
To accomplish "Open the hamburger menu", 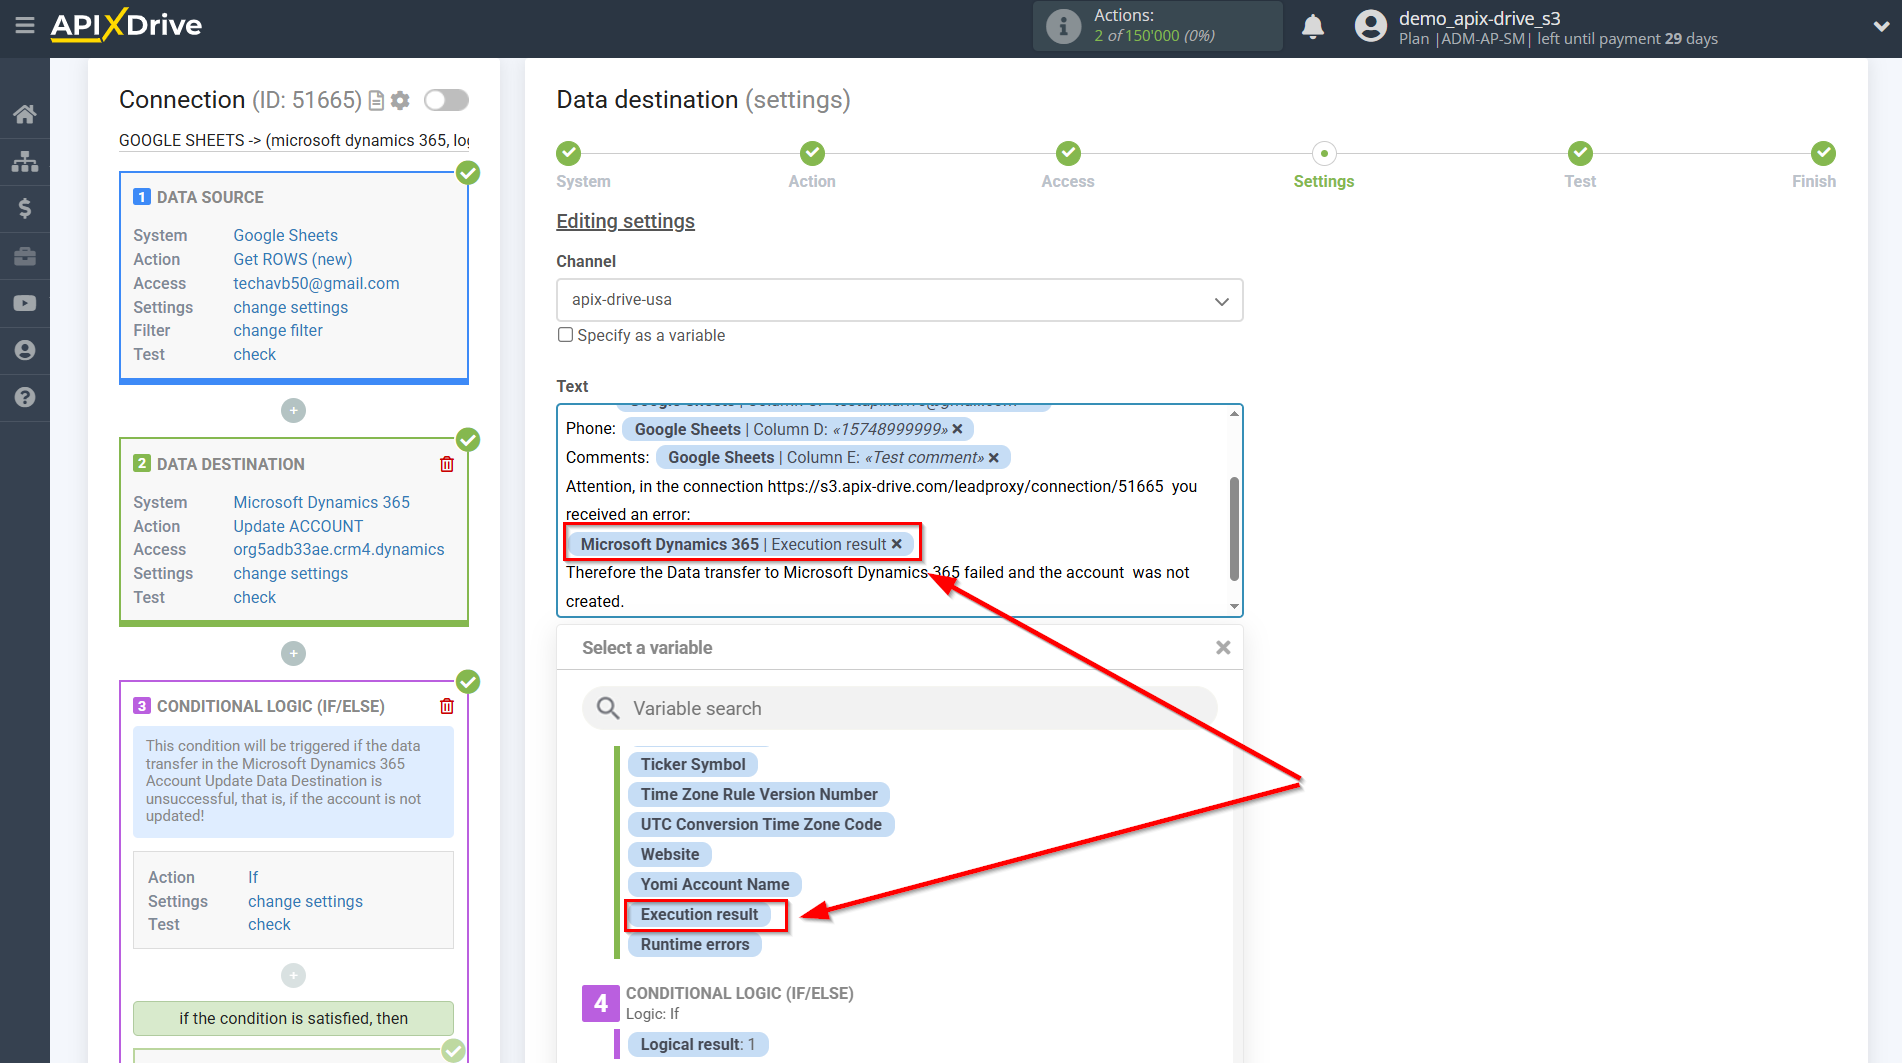I will [x=25, y=25].
